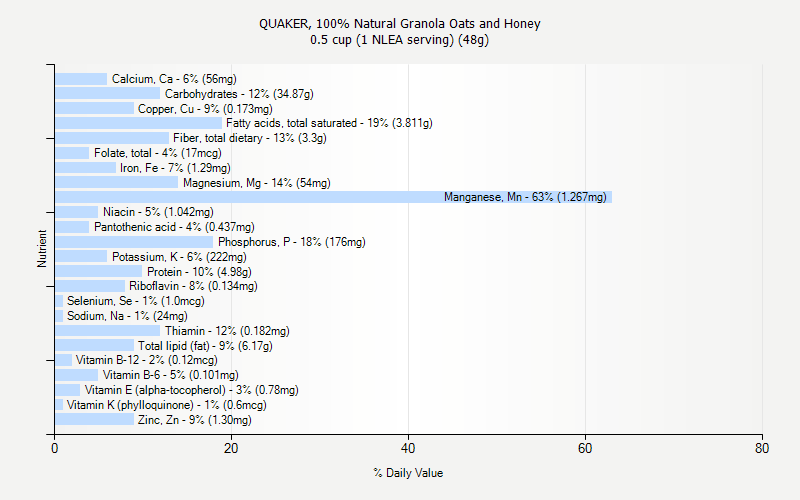Click the Phosphorus bar in chart
This screenshot has width=800, height=500.
point(134,242)
